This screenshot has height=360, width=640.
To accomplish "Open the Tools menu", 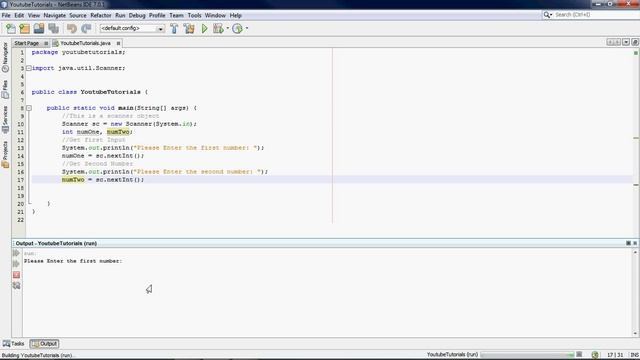I will coord(194,16).
